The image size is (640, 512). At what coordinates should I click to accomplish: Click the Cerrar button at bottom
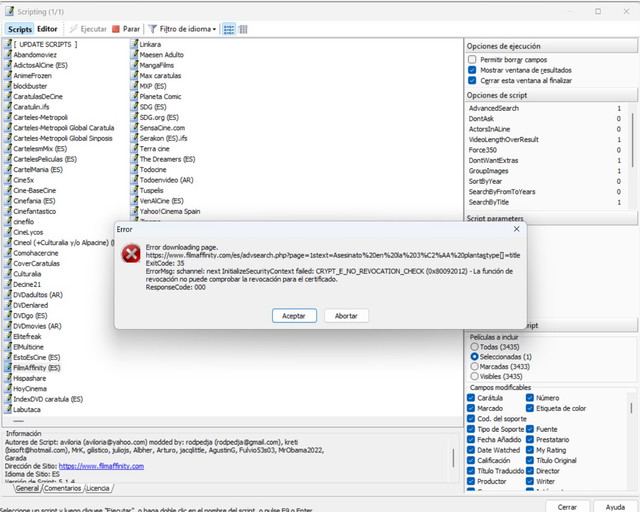tap(567, 507)
